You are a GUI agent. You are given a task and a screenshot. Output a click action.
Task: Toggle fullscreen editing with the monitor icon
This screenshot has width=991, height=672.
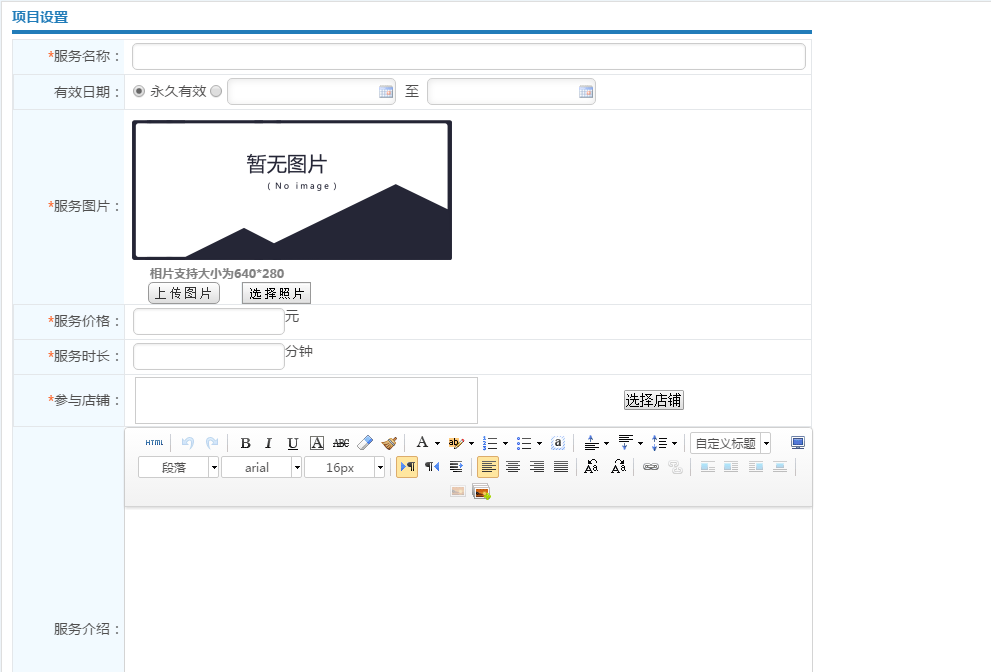[x=797, y=443]
